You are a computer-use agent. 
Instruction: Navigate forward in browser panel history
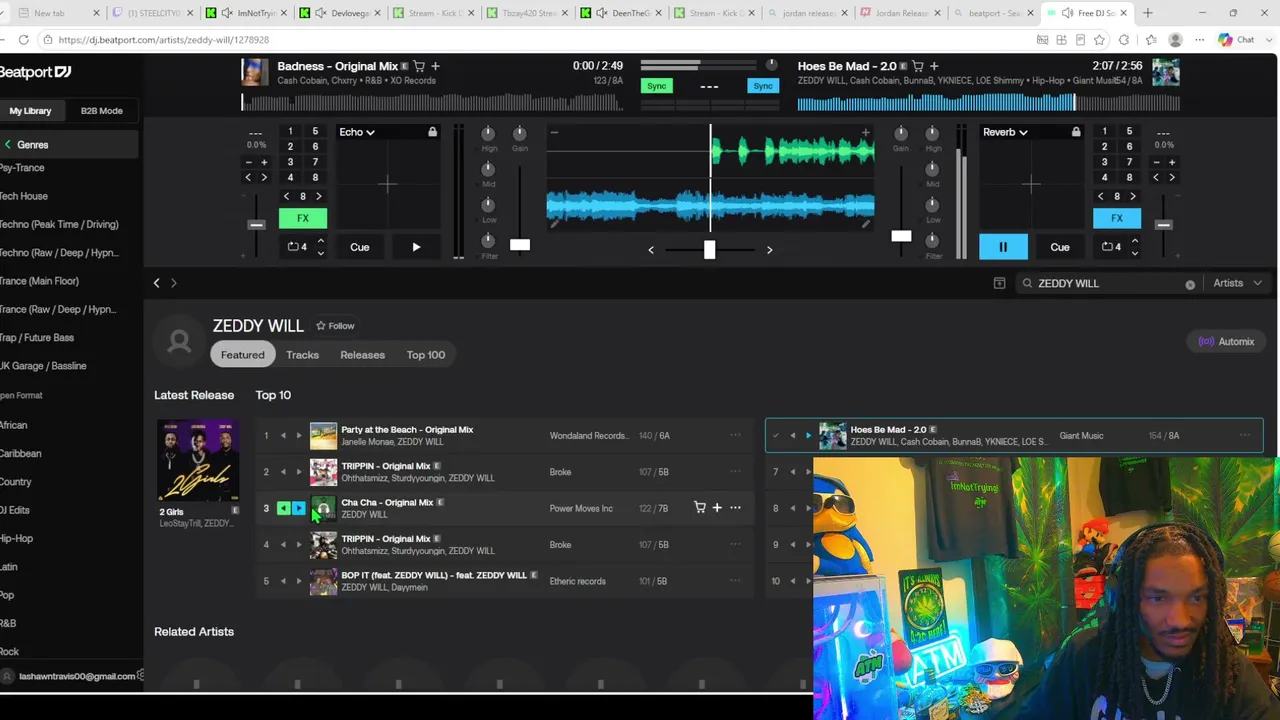coord(174,283)
